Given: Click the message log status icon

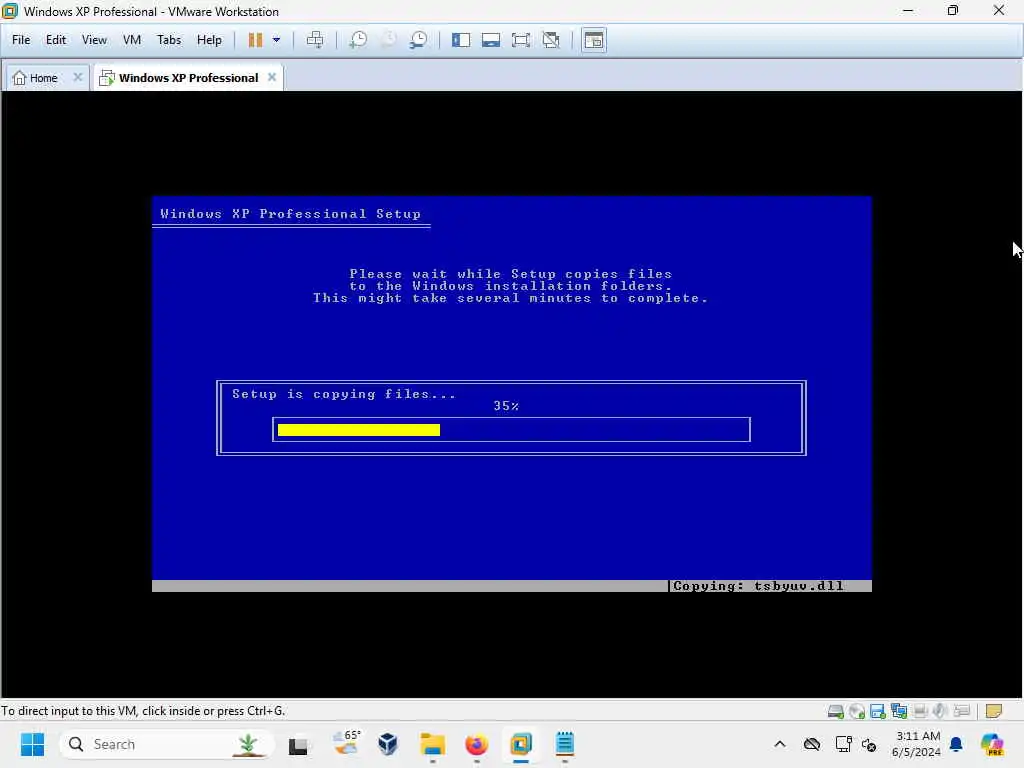Looking at the screenshot, I should pyautogui.click(x=961, y=711).
